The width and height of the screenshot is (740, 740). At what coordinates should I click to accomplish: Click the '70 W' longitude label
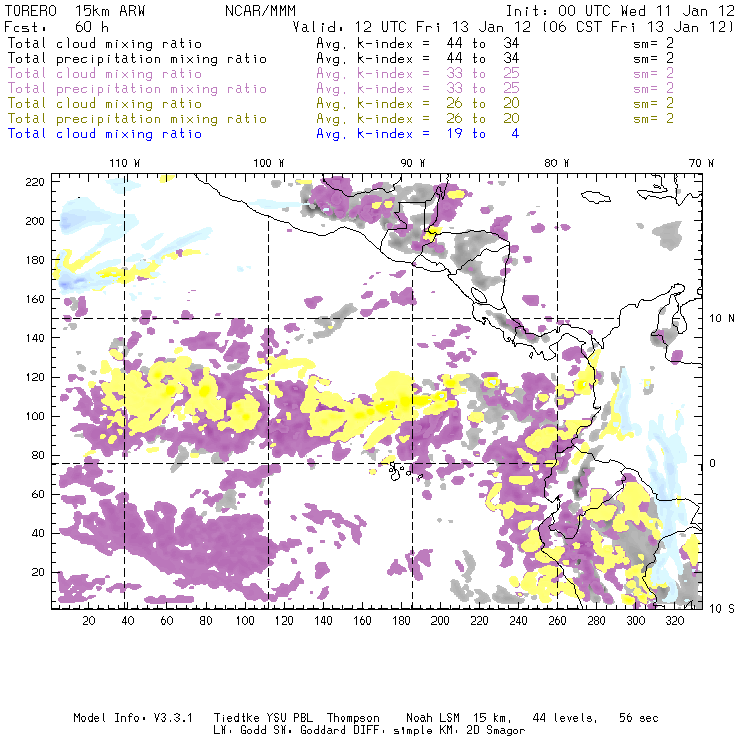point(701,163)
